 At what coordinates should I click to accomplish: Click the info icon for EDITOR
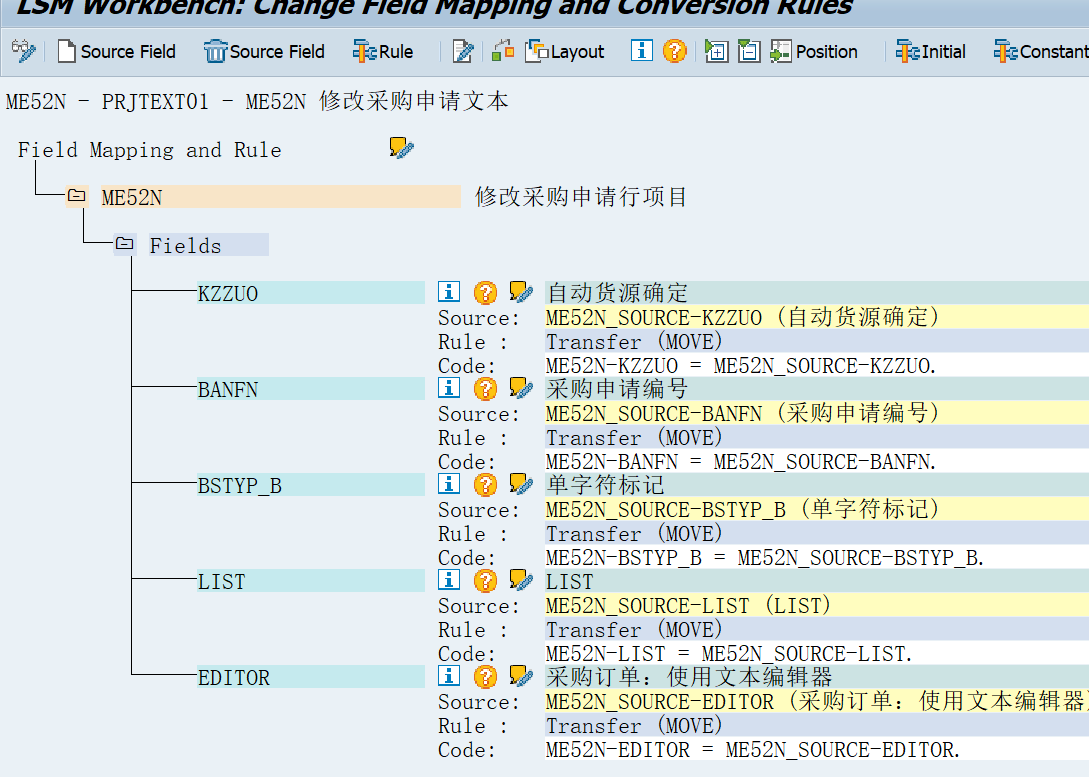coord(449,675)
